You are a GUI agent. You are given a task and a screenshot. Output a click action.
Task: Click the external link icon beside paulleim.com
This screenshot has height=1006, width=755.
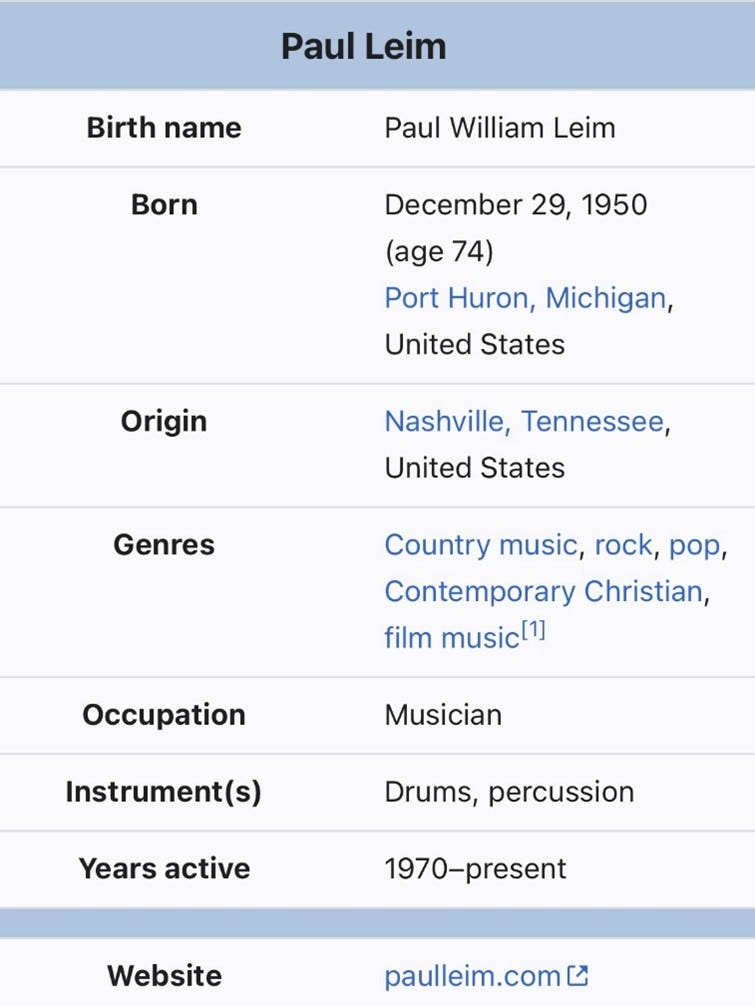point(578,975)
